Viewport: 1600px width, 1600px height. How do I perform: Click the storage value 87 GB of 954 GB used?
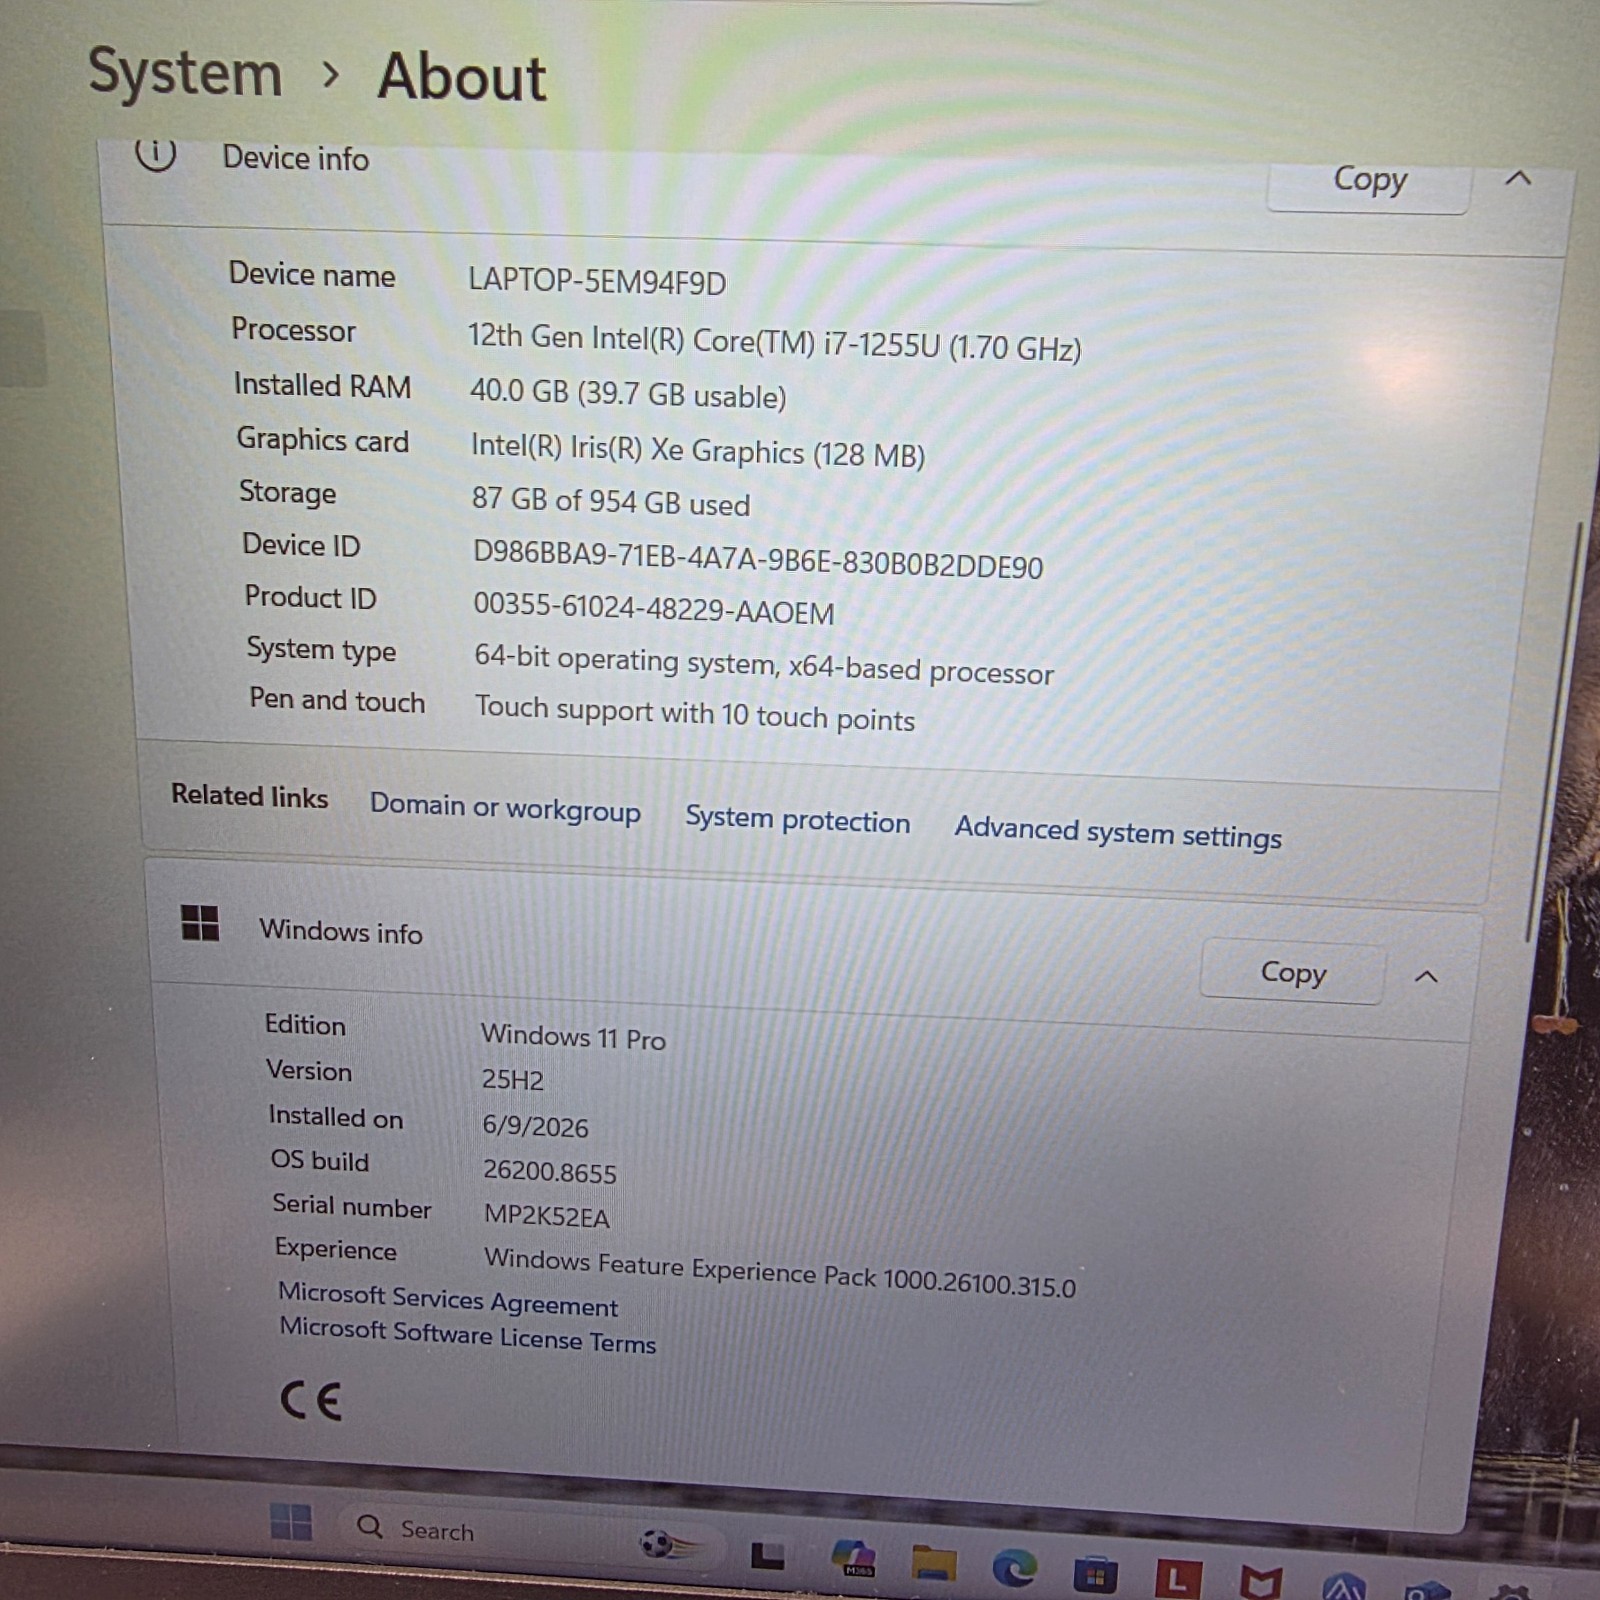pyautogui.click(x=611, y=500)
